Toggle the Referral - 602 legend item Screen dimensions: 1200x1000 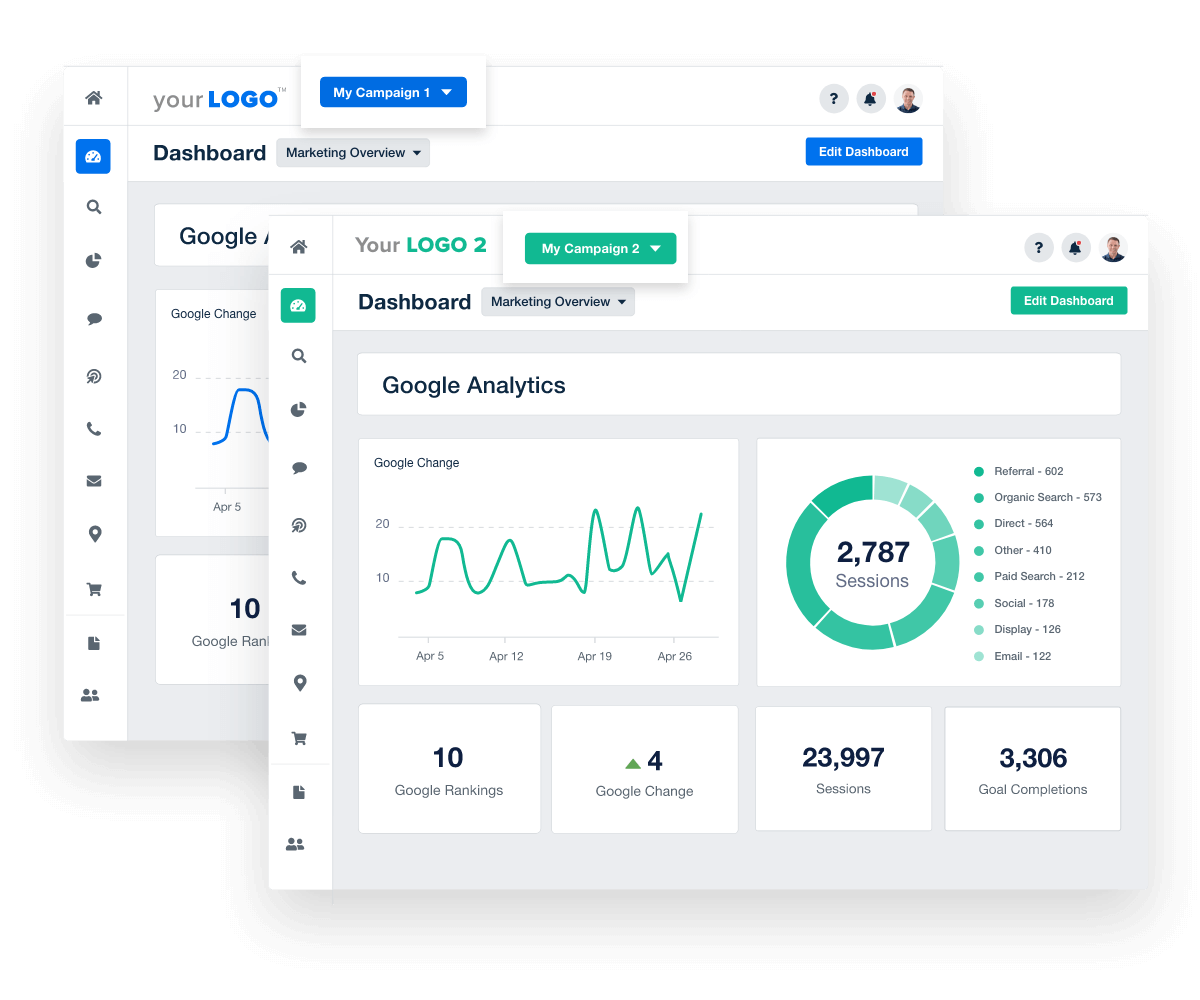point(1028,471)
